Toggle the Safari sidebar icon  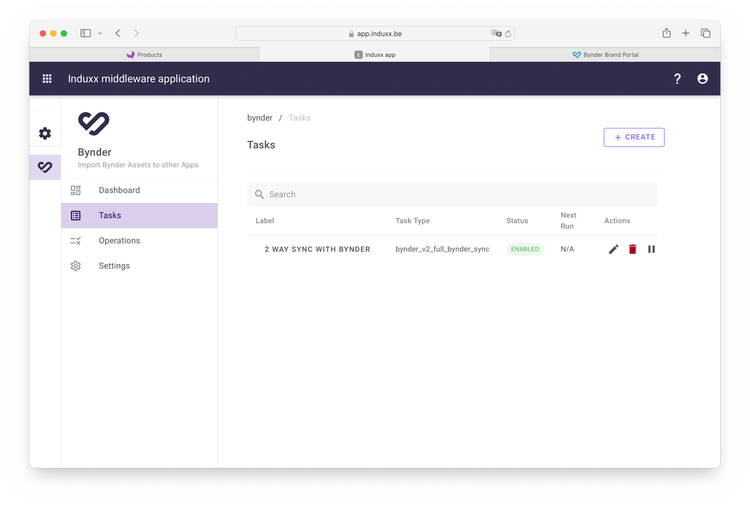(86, 33)
